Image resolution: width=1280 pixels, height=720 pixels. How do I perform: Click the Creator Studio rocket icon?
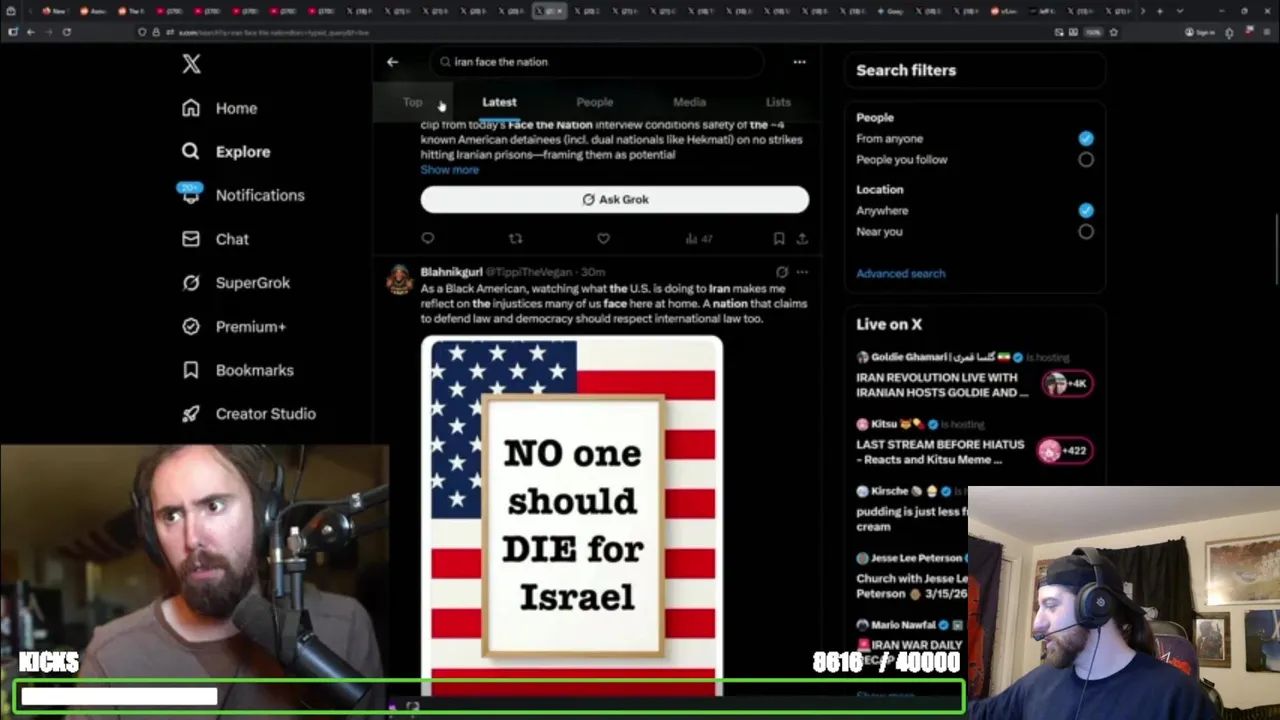[x=191, y=414]
